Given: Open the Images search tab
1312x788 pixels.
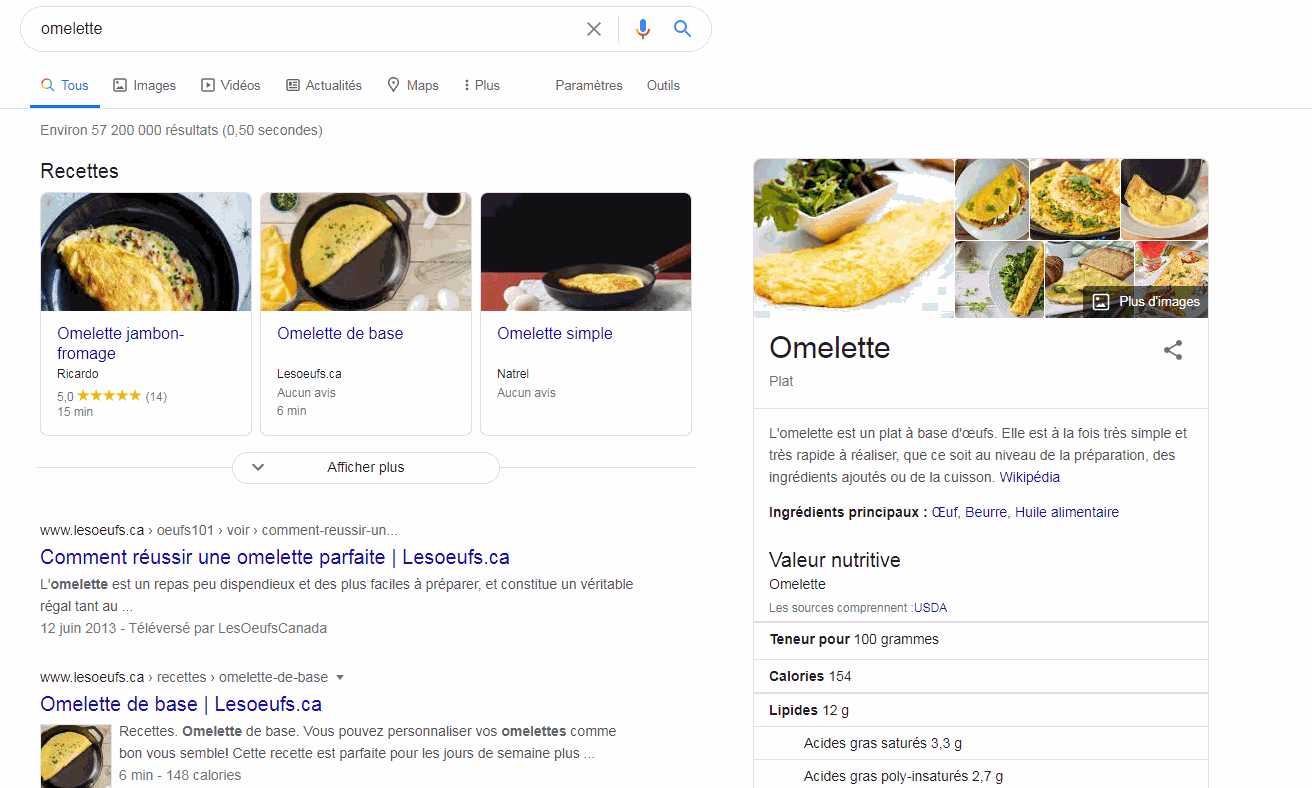Looking at the screenshot, I should [x=144, y=86].
